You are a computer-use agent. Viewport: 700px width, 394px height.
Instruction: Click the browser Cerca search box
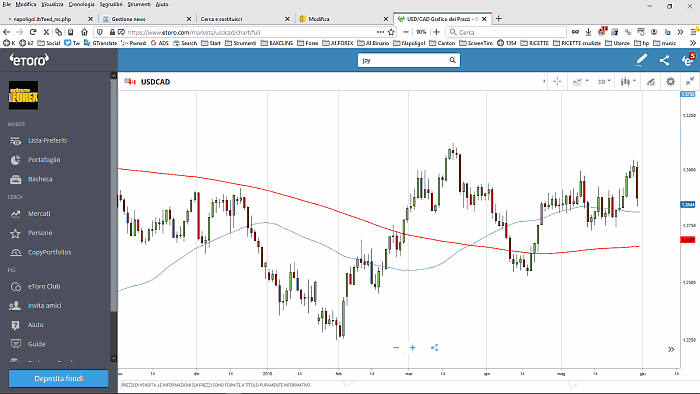click(x=506, y=32)
